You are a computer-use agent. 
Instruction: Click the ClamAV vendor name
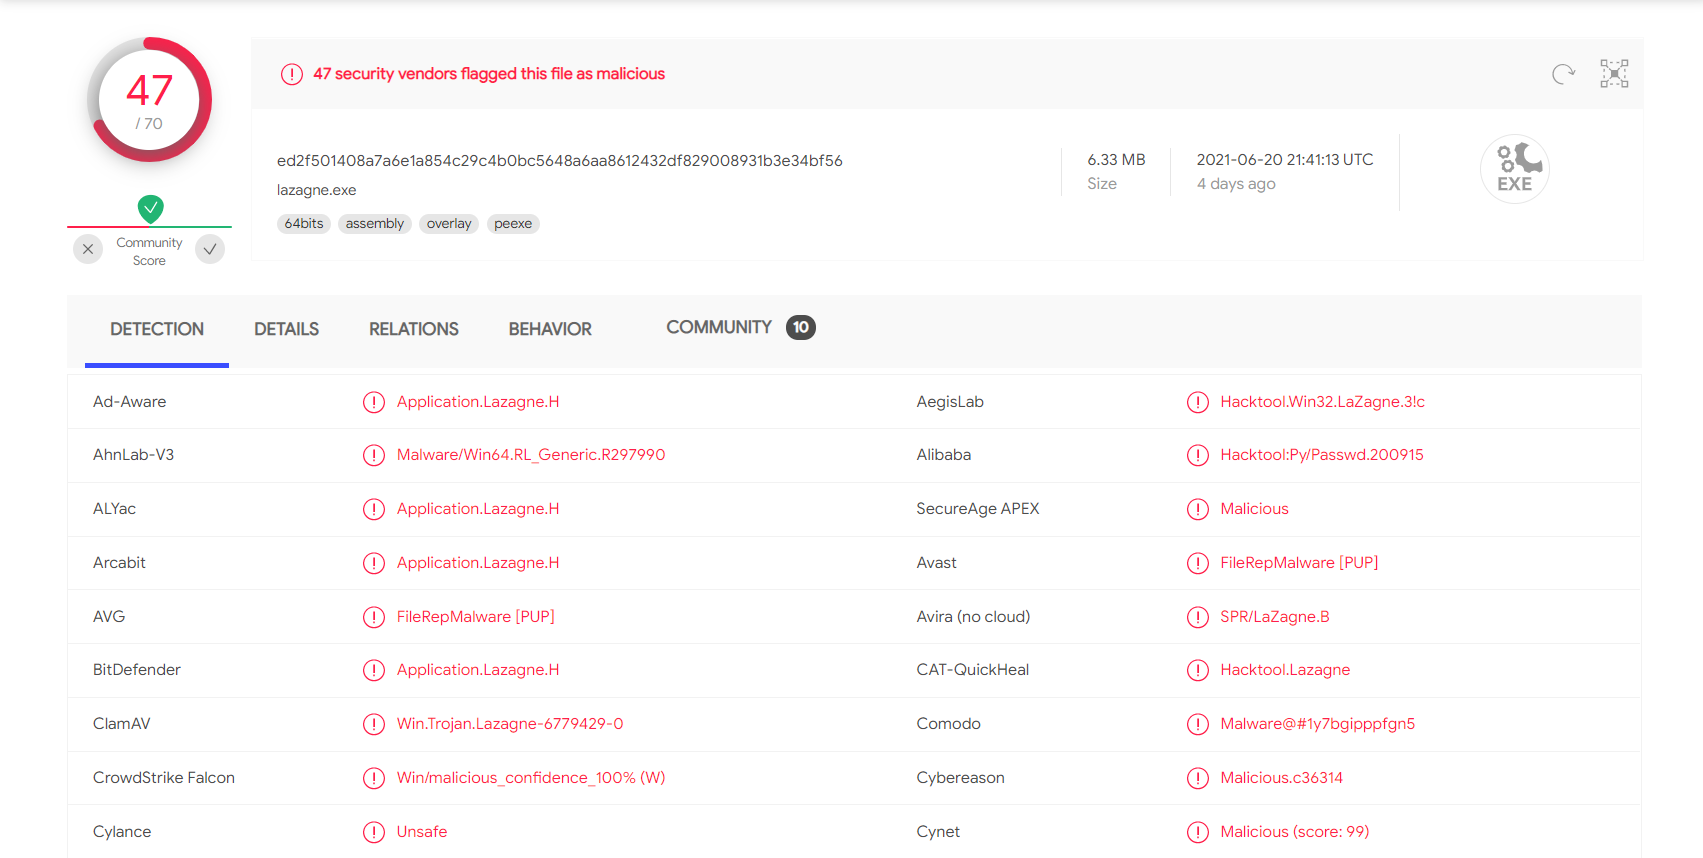pos(122,724)
